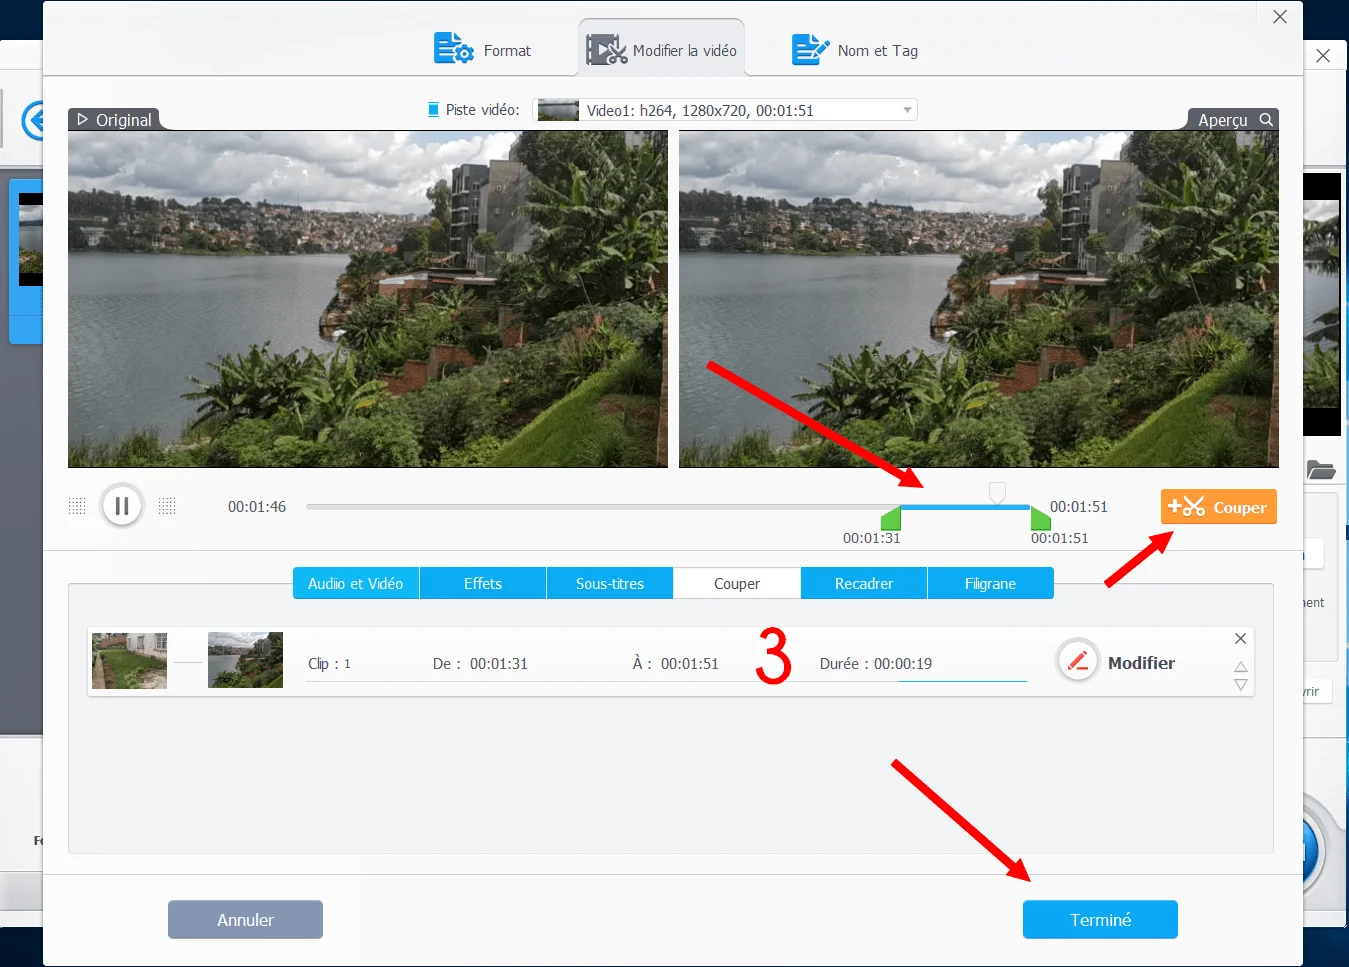Move Clip 1 down with arrow

1241,685
